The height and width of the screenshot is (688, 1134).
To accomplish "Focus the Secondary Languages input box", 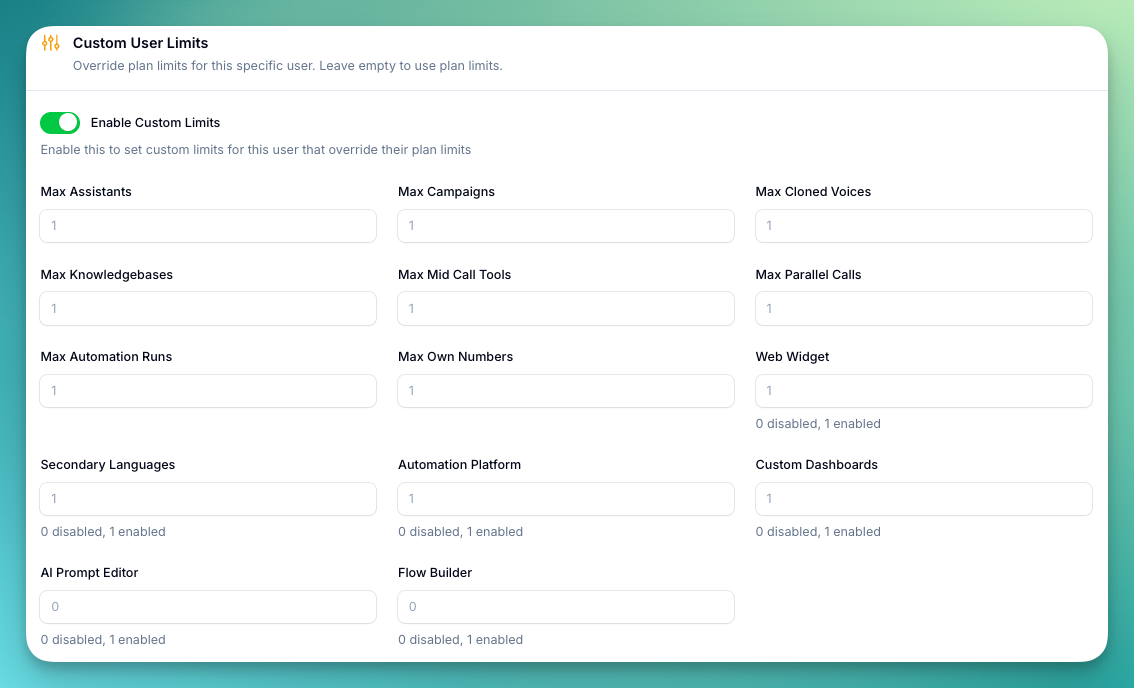I will (207, 499).
